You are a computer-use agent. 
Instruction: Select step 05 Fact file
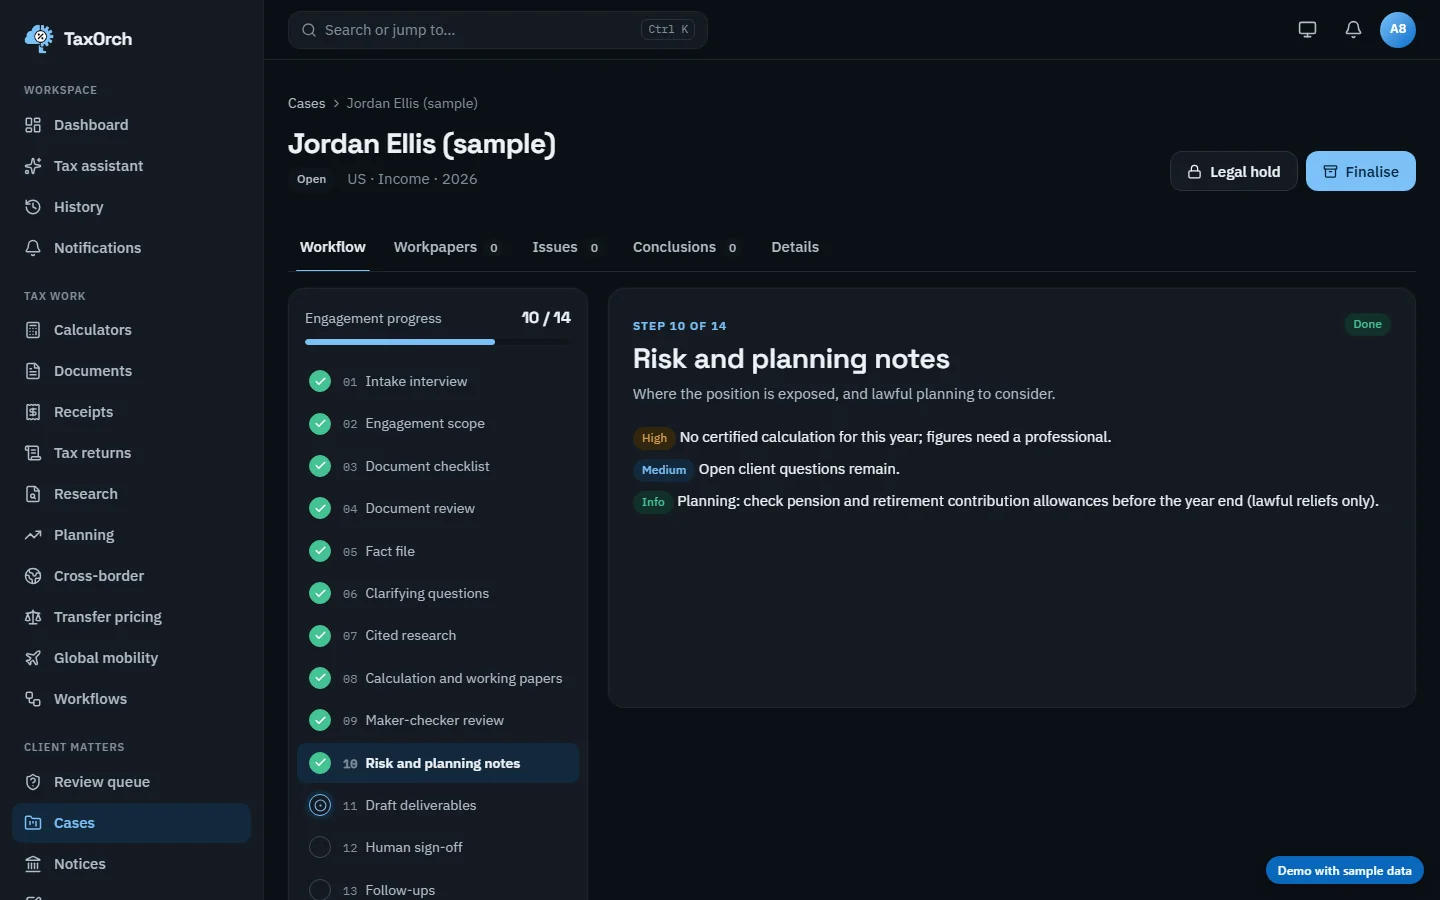(x=438, y=551)
